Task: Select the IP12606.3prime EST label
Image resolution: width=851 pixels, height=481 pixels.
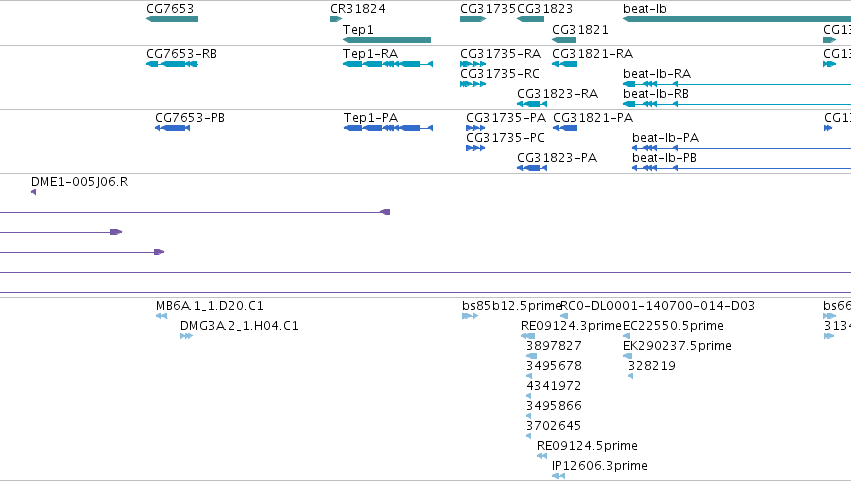Action: point(600,466)
